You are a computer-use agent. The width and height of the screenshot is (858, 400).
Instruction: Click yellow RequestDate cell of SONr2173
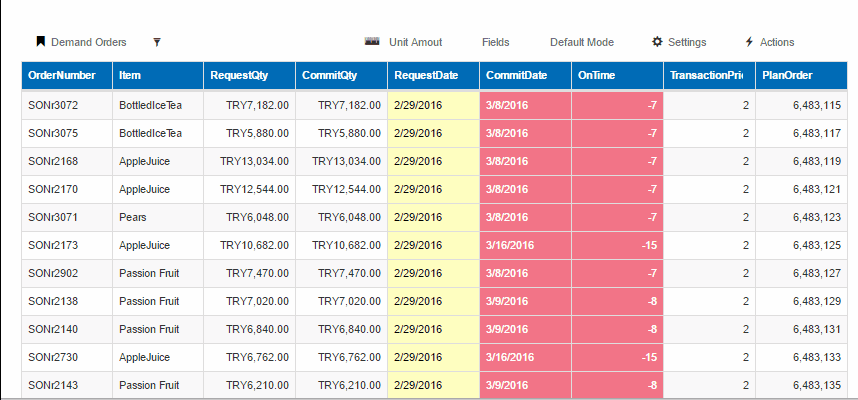(433, 245)
